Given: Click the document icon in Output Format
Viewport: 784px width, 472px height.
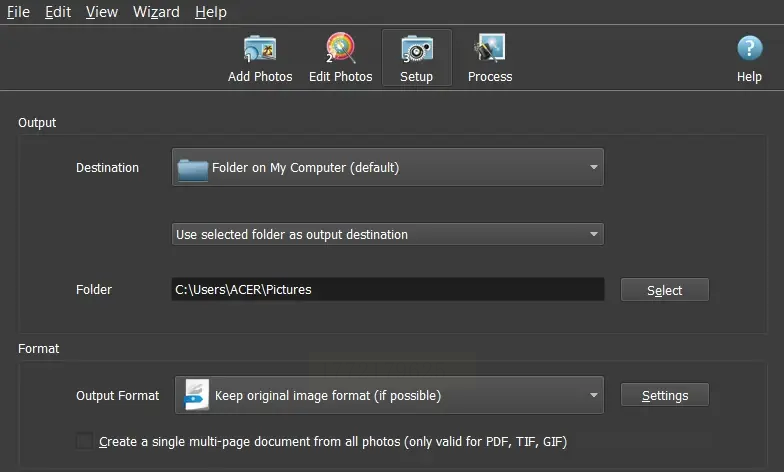Looking at the screenshot, I should pyautogui.click(x=196, y=395).
